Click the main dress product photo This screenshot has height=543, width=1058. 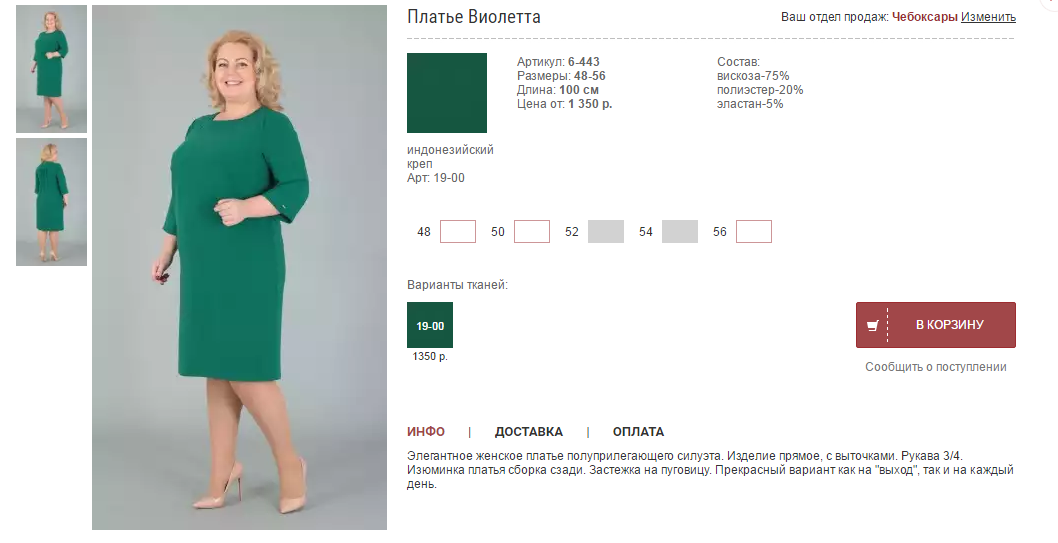[240, 268]
